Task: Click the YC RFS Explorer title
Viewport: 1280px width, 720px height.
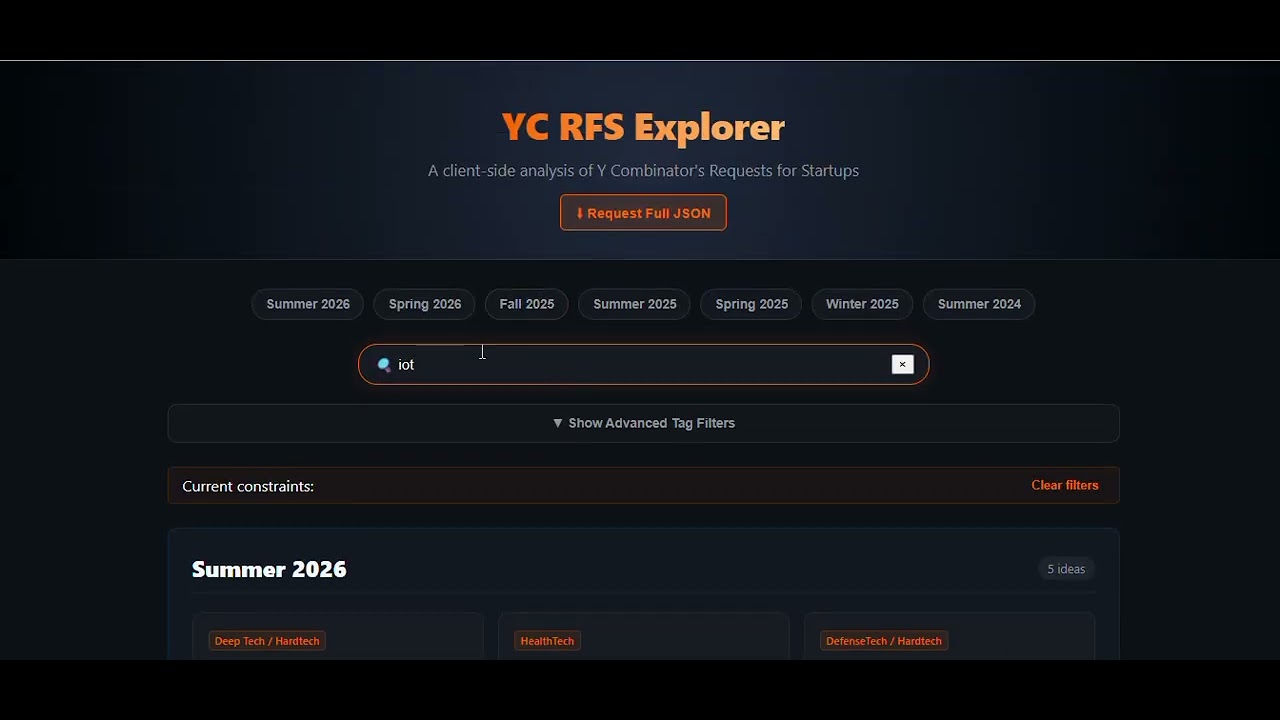Action: point(643,127)
